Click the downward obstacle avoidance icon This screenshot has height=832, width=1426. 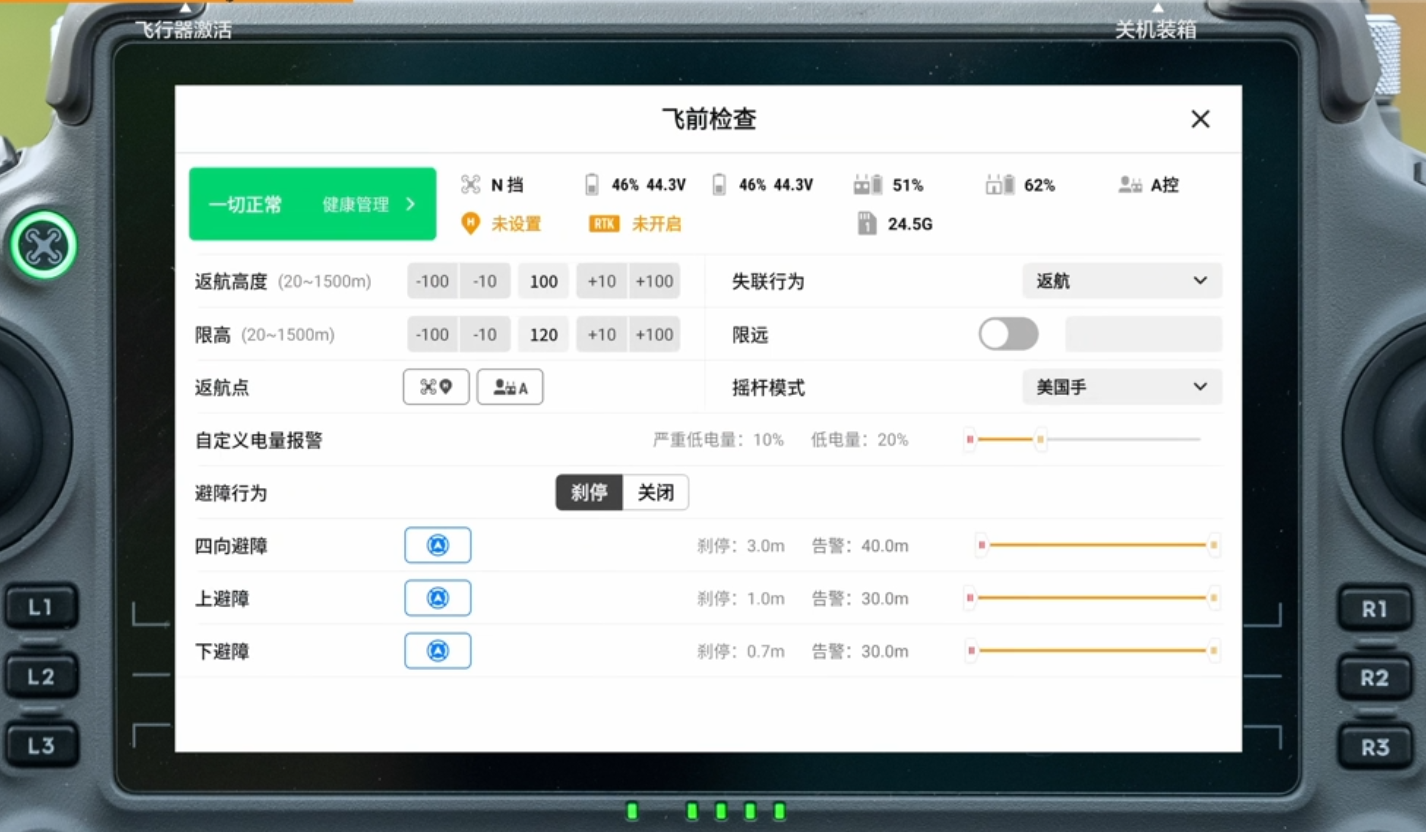[x=437, y=651]
